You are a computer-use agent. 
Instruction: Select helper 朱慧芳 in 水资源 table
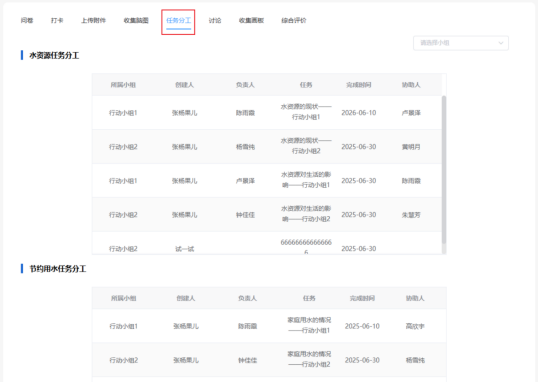tap(411, 215)
